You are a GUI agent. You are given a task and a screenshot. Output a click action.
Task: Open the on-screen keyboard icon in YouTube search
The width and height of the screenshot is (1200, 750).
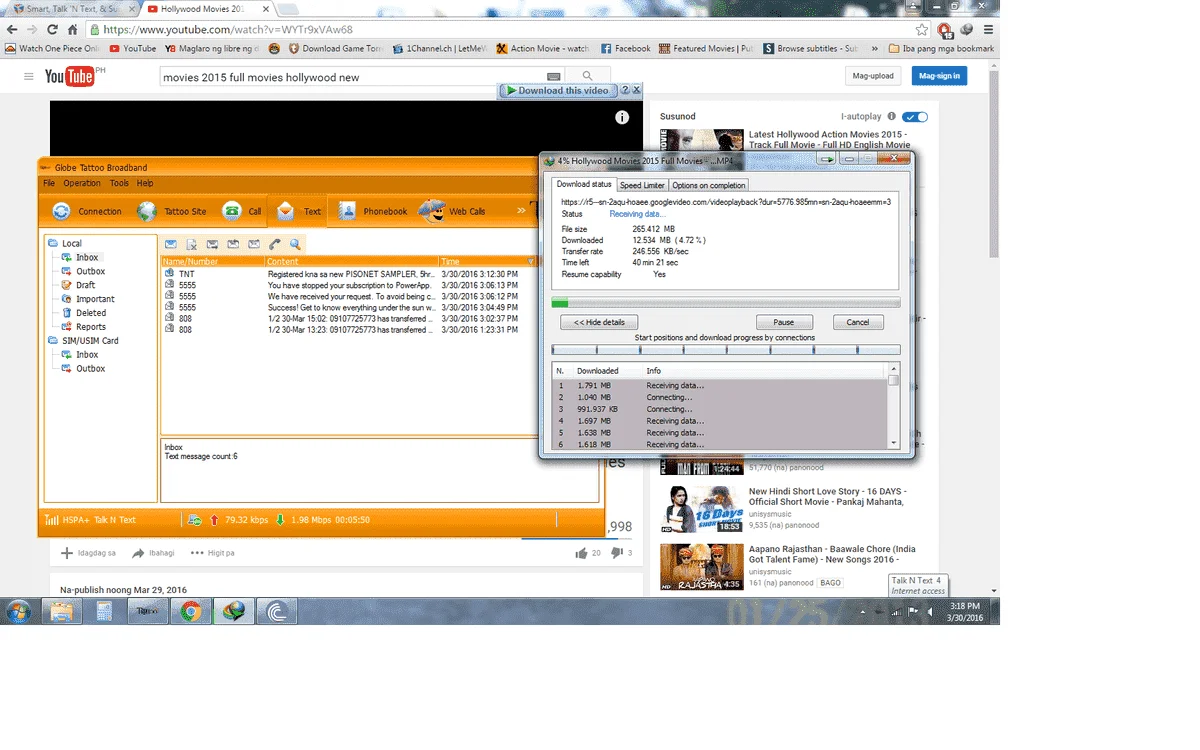(554, 77)
